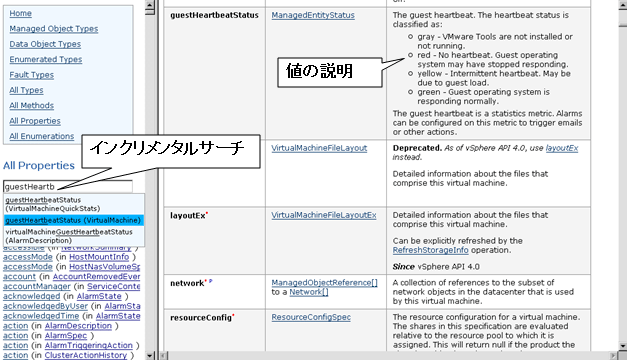Open the RefreshStorageInfo operation link
Viewport: 627px width, 360px height.
430,250
